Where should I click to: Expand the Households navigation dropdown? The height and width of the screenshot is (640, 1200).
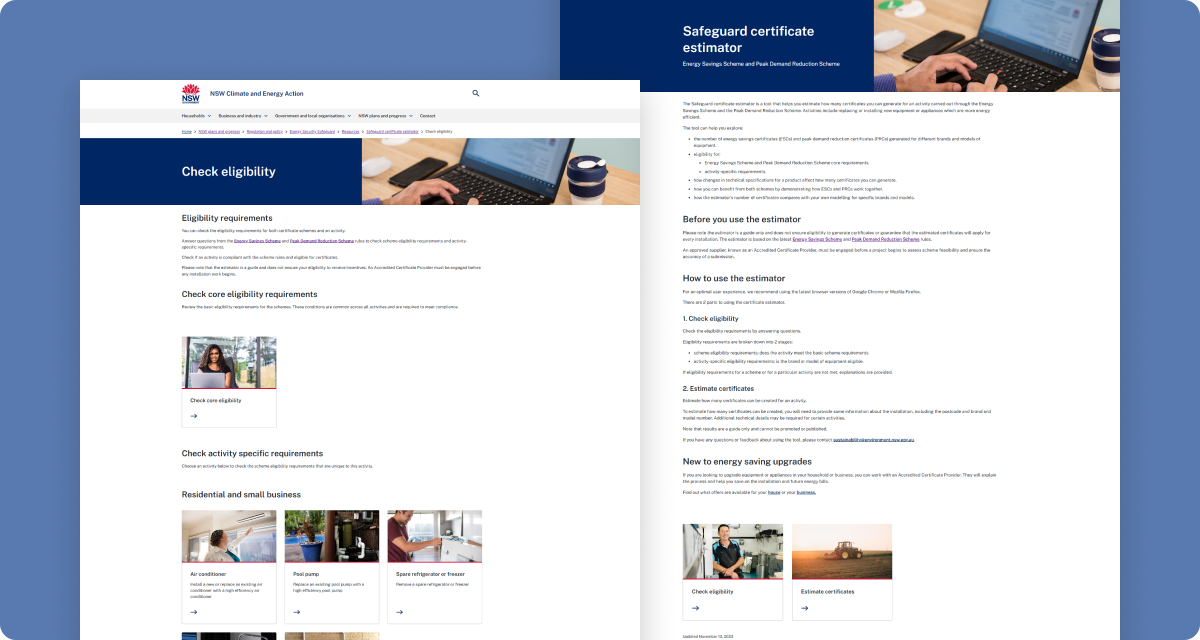(196, 116)
